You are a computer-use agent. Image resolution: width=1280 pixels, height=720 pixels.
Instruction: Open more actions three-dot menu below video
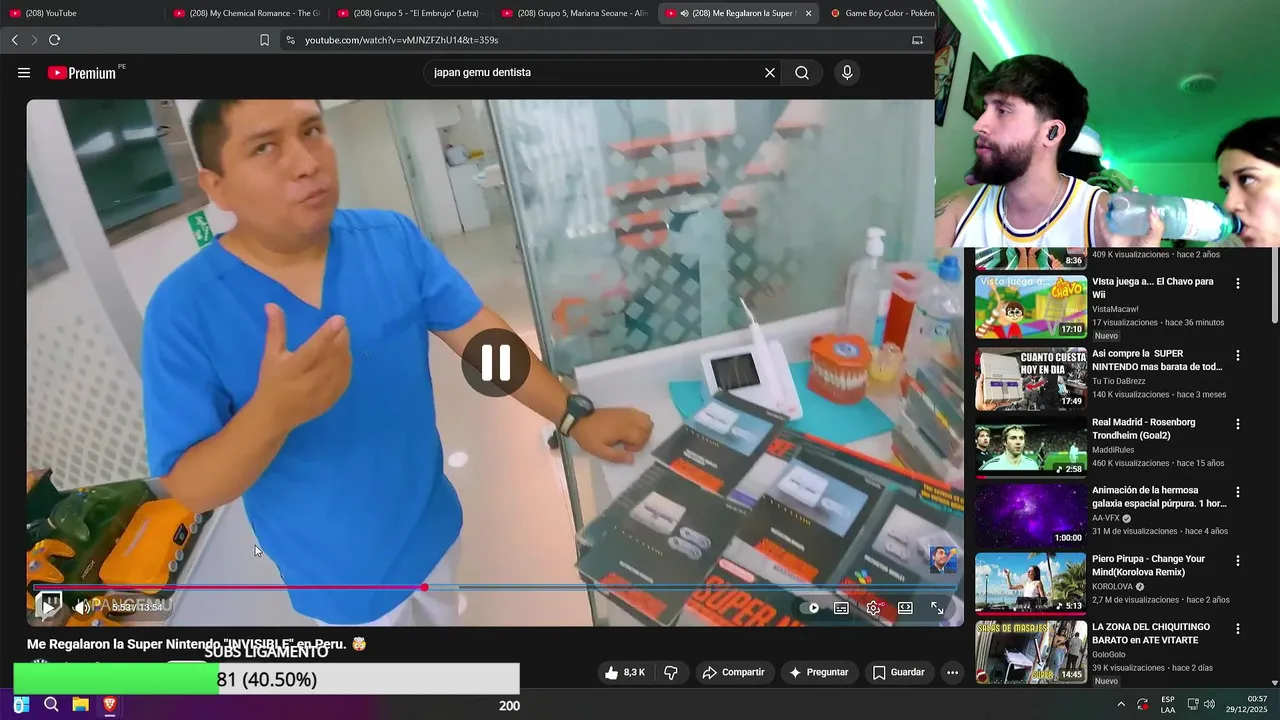click(x=952, y=672)
